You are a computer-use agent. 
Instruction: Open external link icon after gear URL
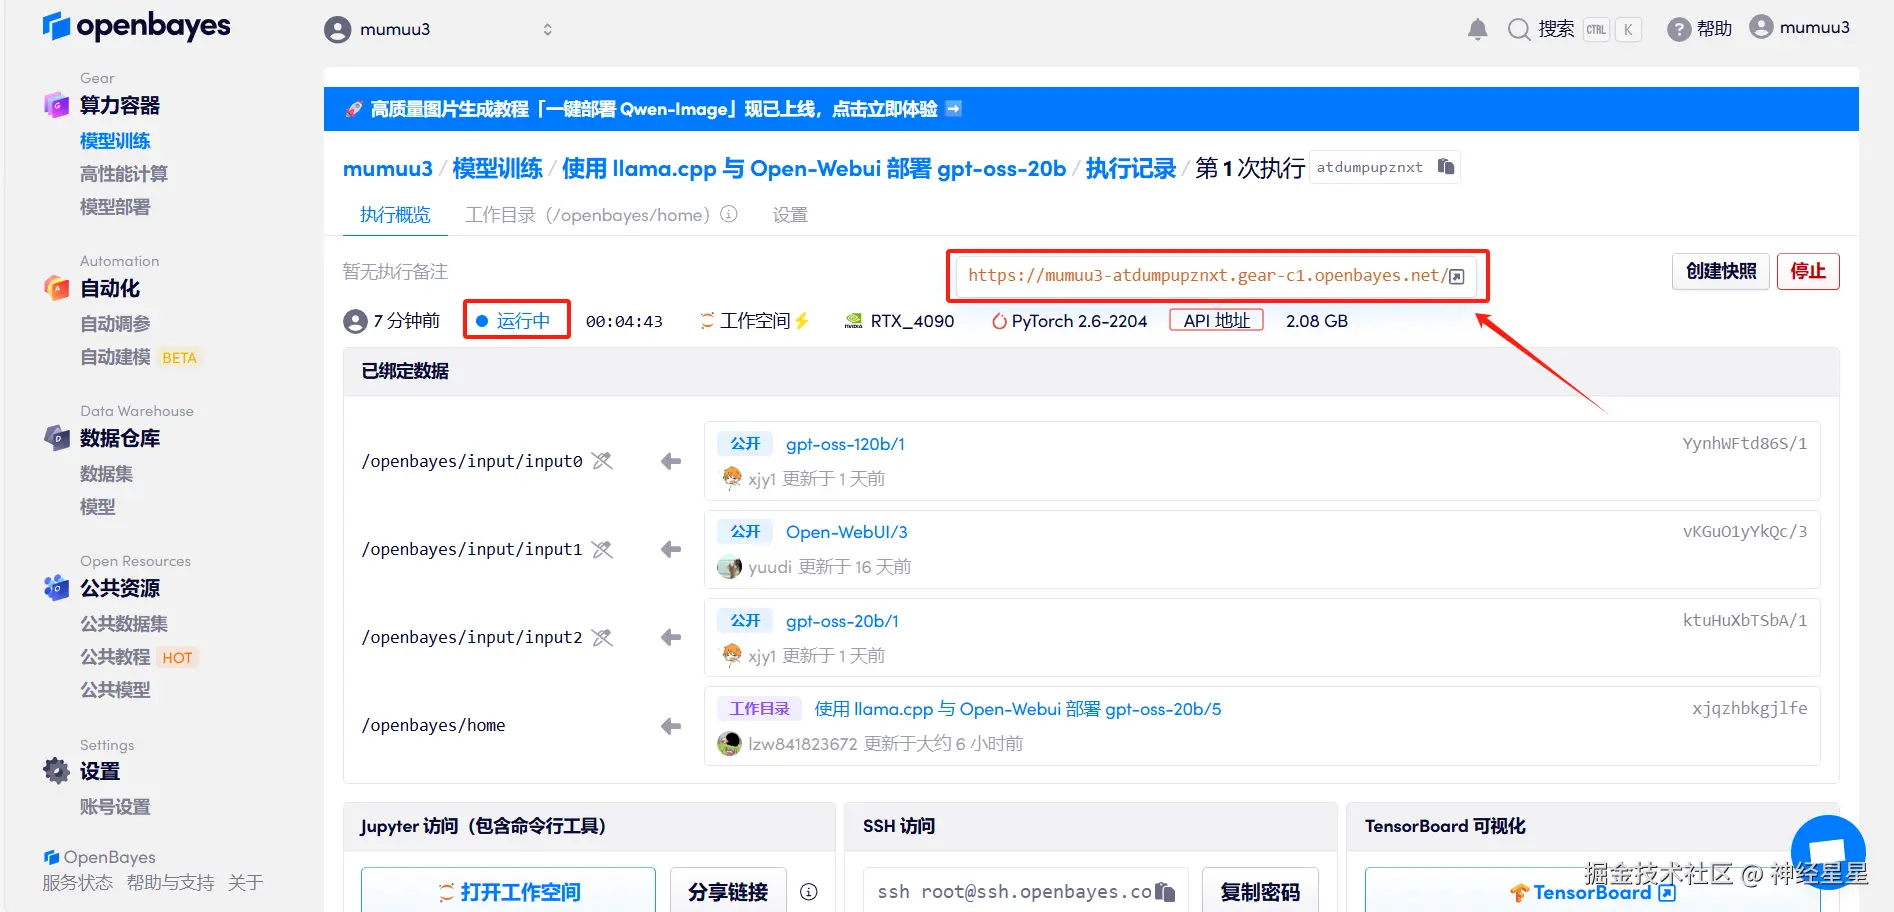click(1457, 276)
